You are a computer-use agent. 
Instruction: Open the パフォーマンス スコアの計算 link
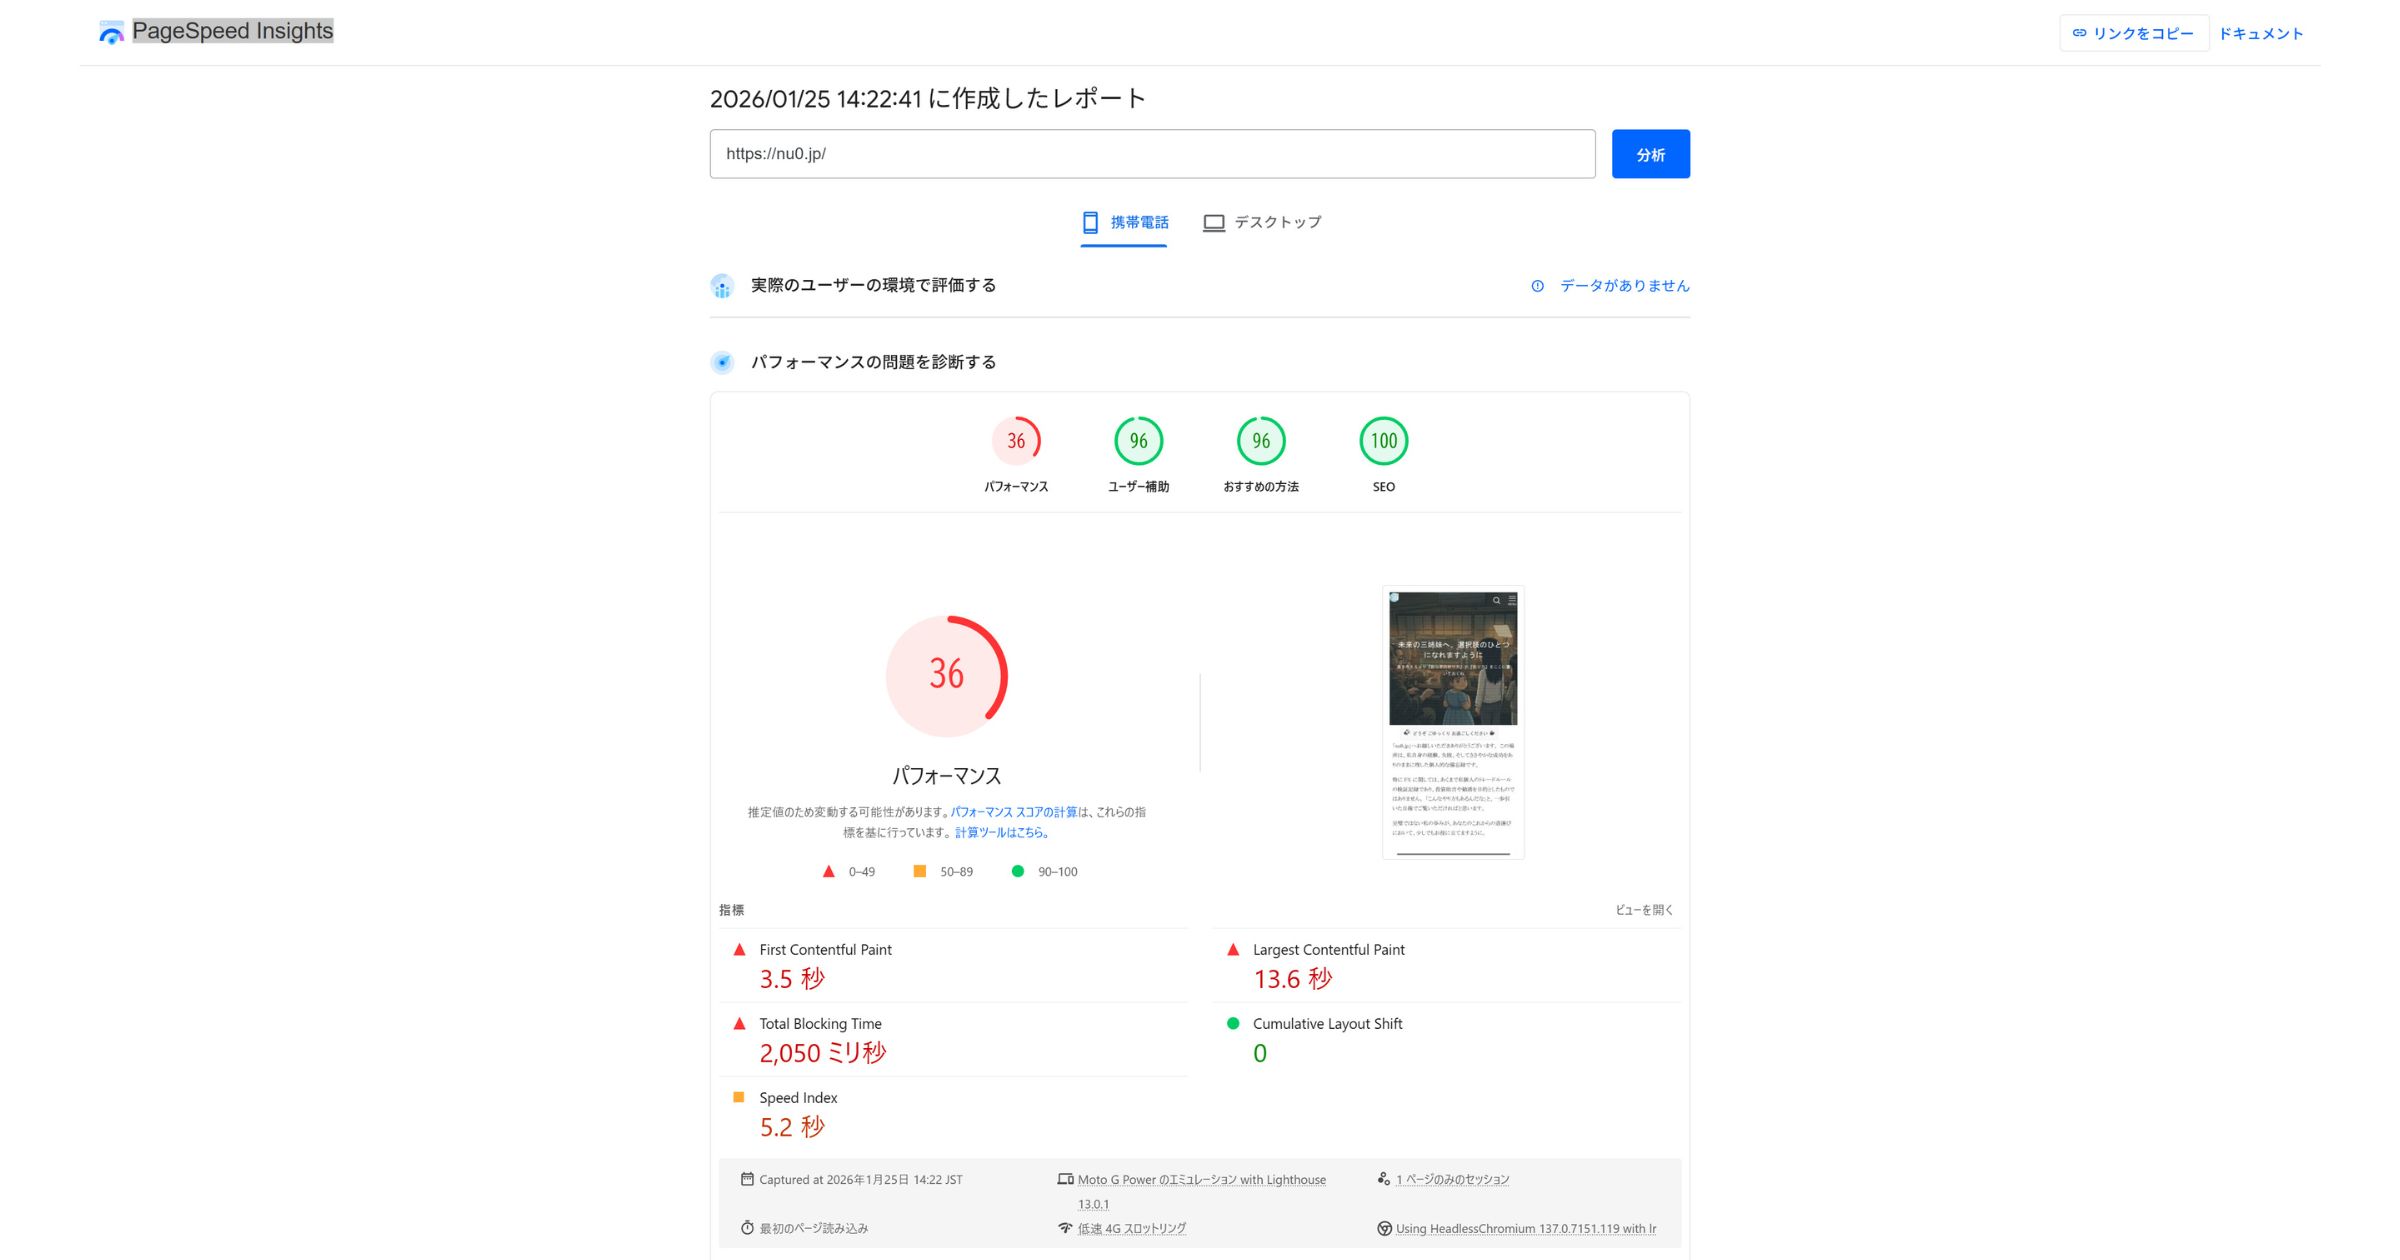(1013, 812)
